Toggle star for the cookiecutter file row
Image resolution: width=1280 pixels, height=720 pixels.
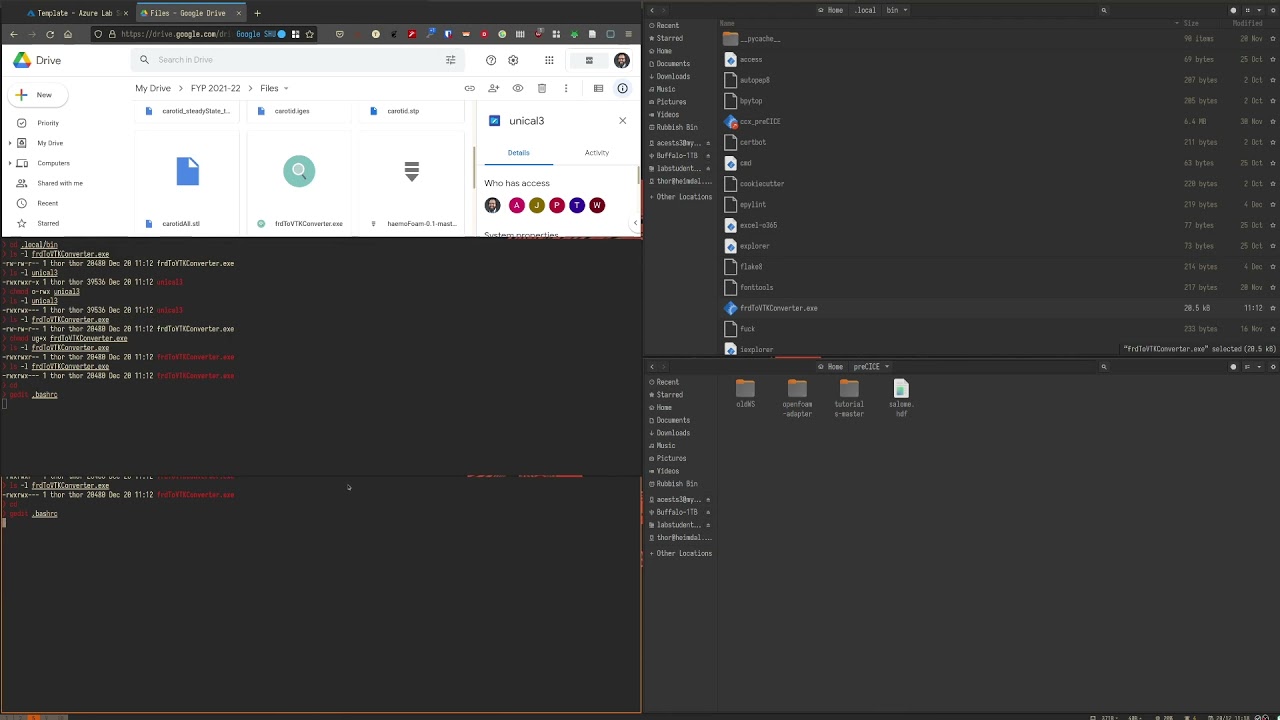(x=1273, y=184)
